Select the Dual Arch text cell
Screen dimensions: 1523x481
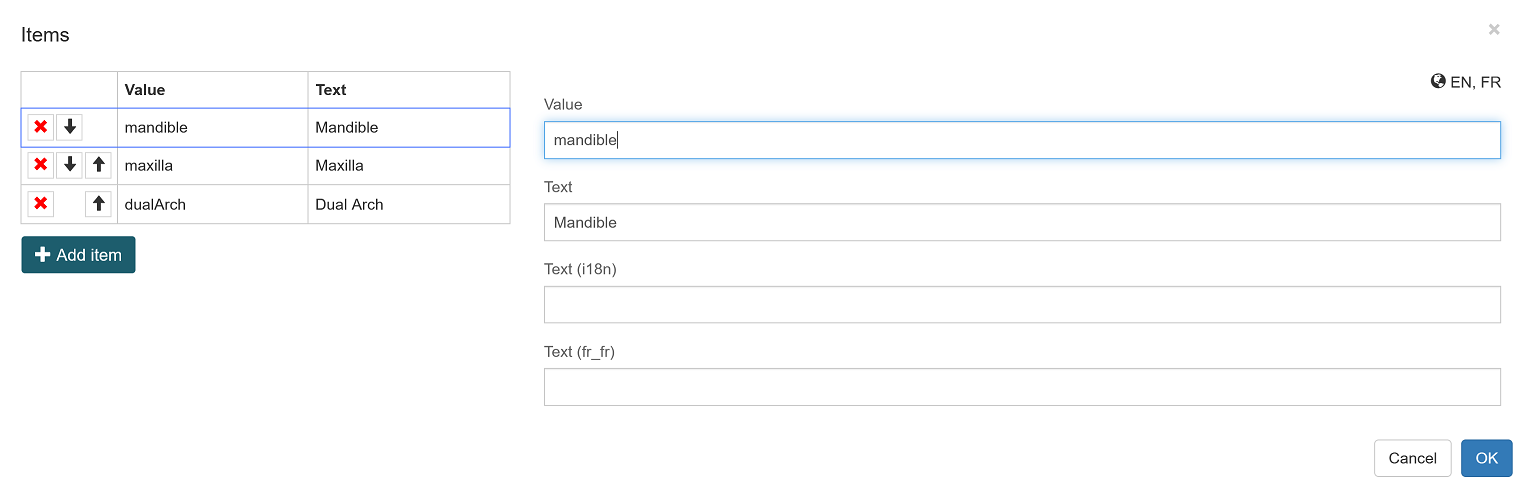408,205
